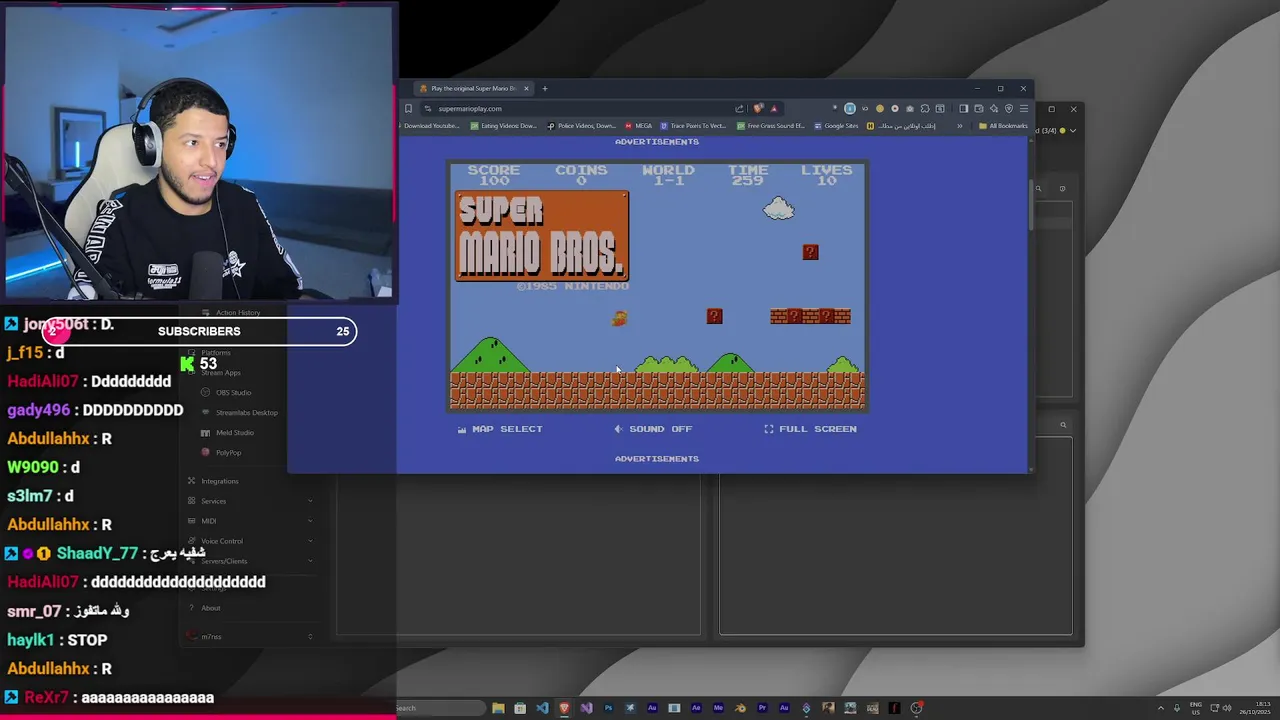Expand the Services section chevron

click(310, 501)
